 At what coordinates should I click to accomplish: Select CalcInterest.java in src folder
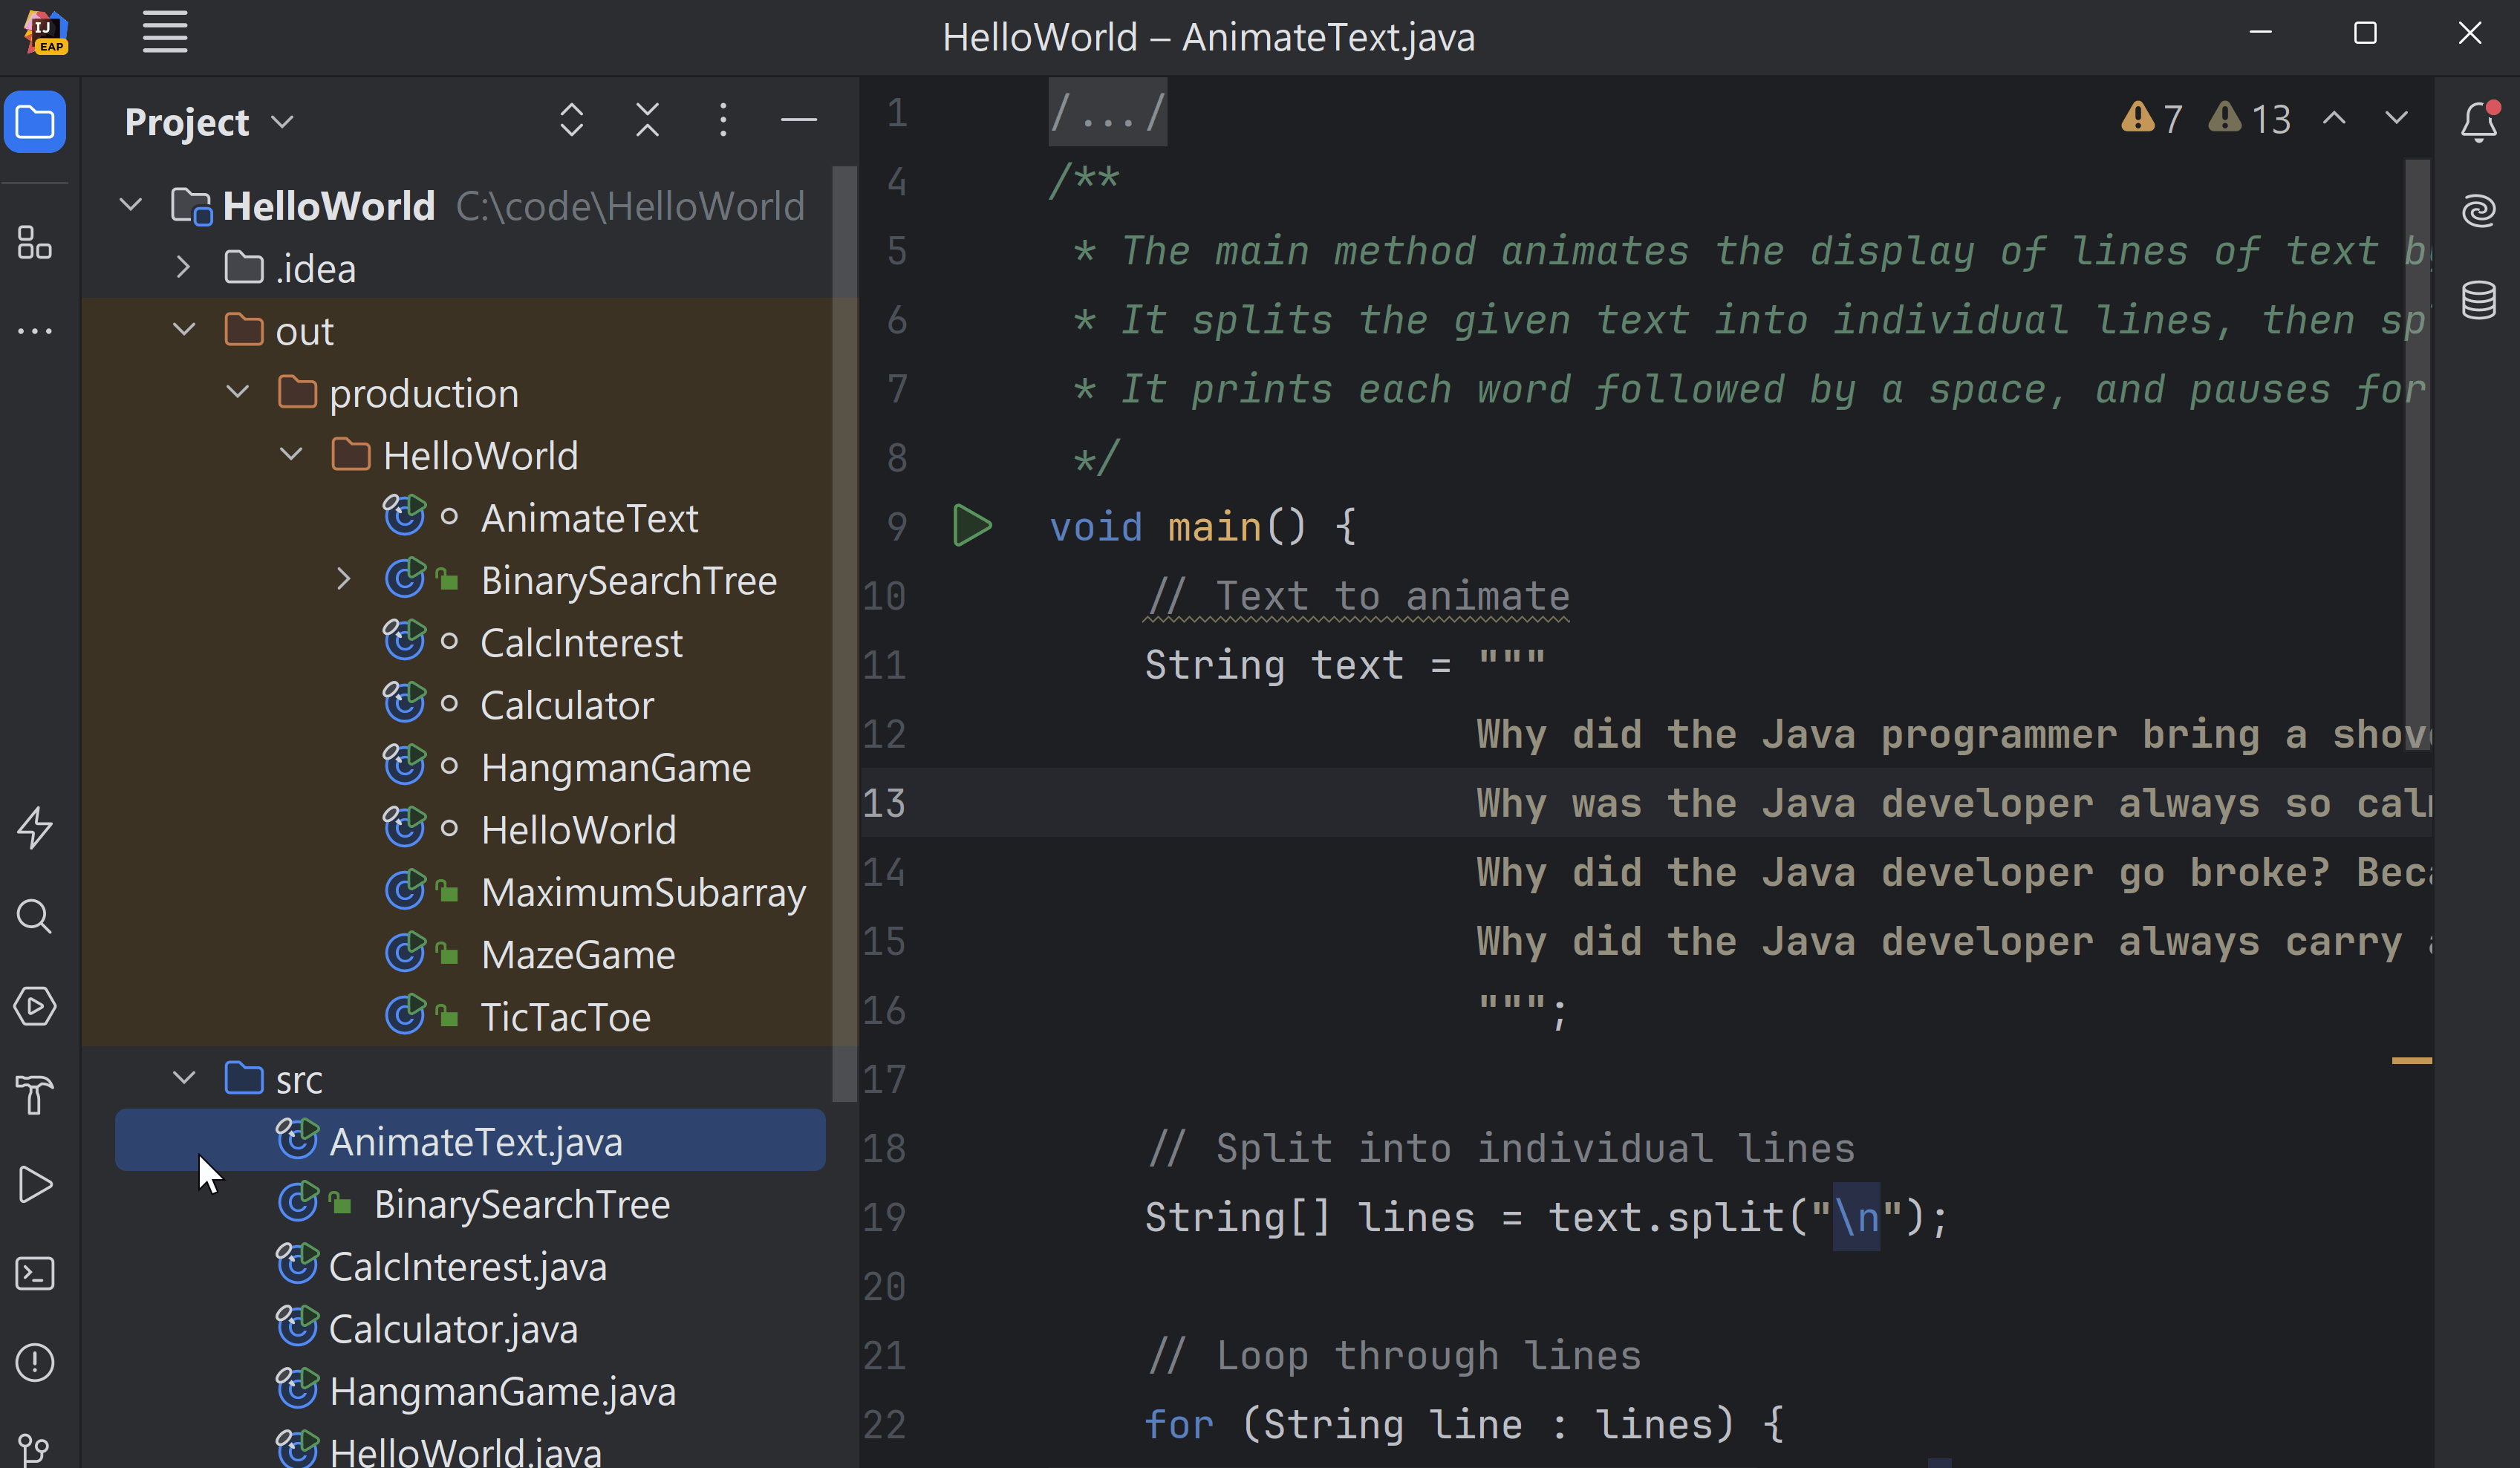click(x=467, y=1266)
